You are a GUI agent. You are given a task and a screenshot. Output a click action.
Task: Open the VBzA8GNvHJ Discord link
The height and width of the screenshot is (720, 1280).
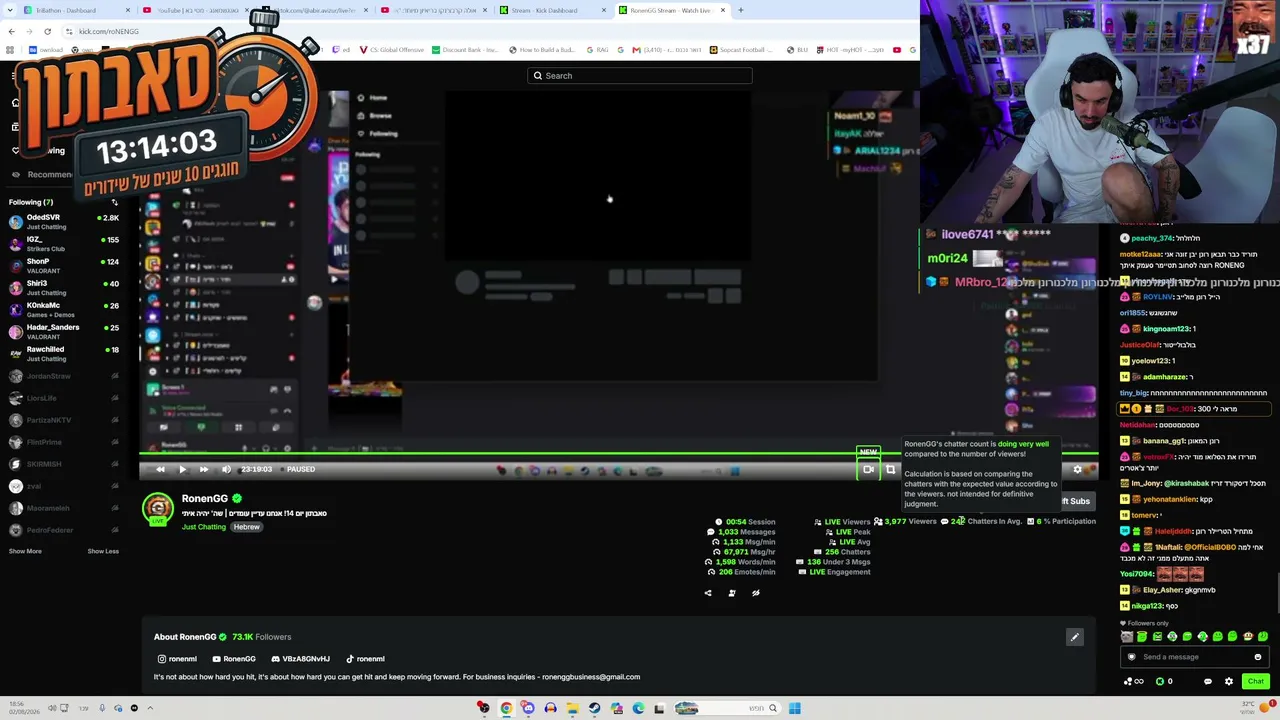point(300,659)
